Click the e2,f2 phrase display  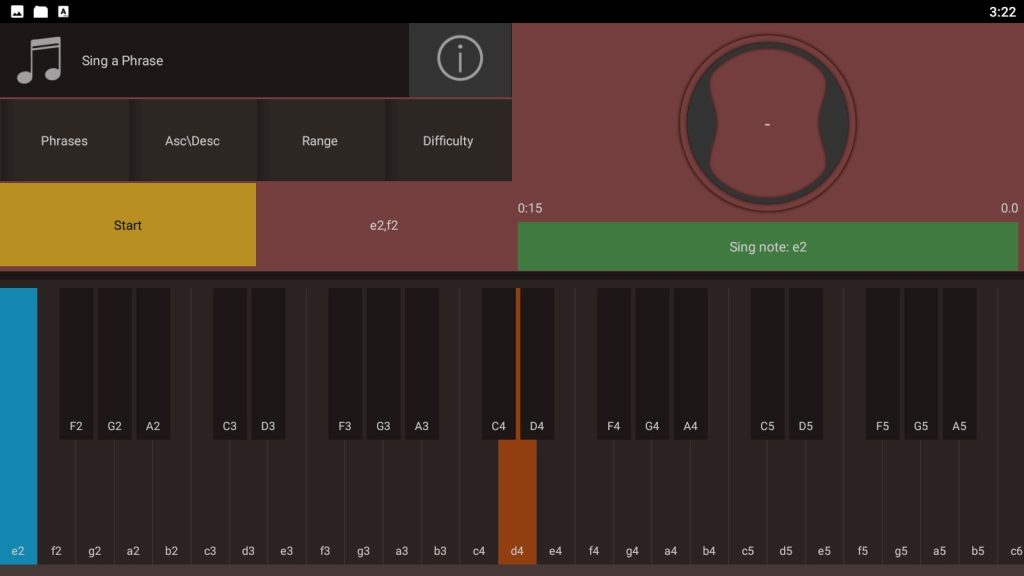tap(384, 225)
